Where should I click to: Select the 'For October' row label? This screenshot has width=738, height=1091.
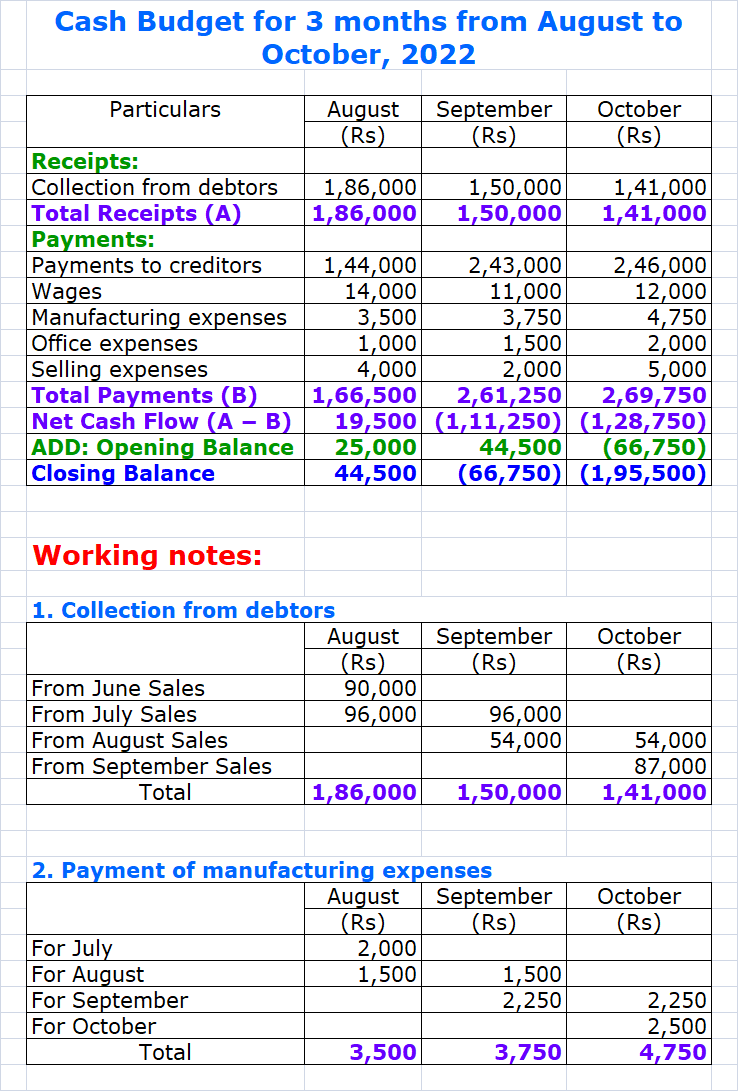coord(94,1026)
